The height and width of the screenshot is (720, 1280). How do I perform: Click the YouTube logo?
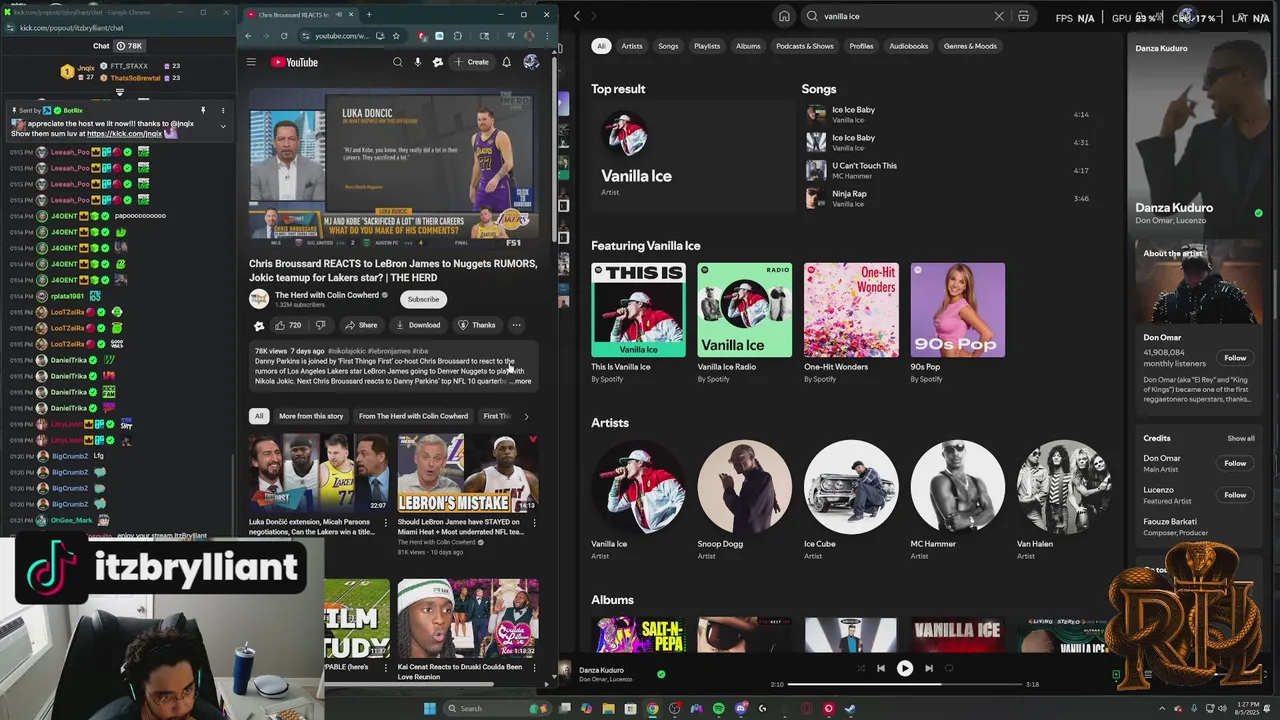tap(294, 62)
